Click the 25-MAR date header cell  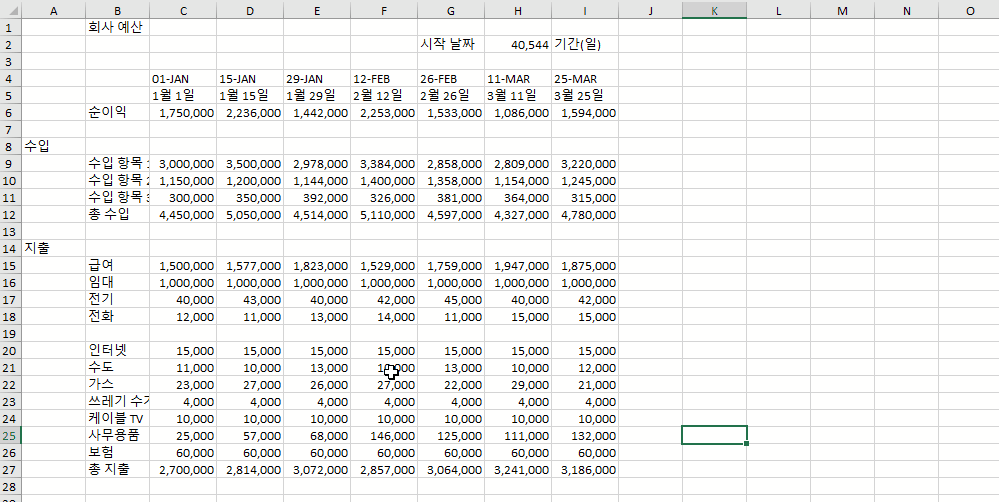coord(585,79)
